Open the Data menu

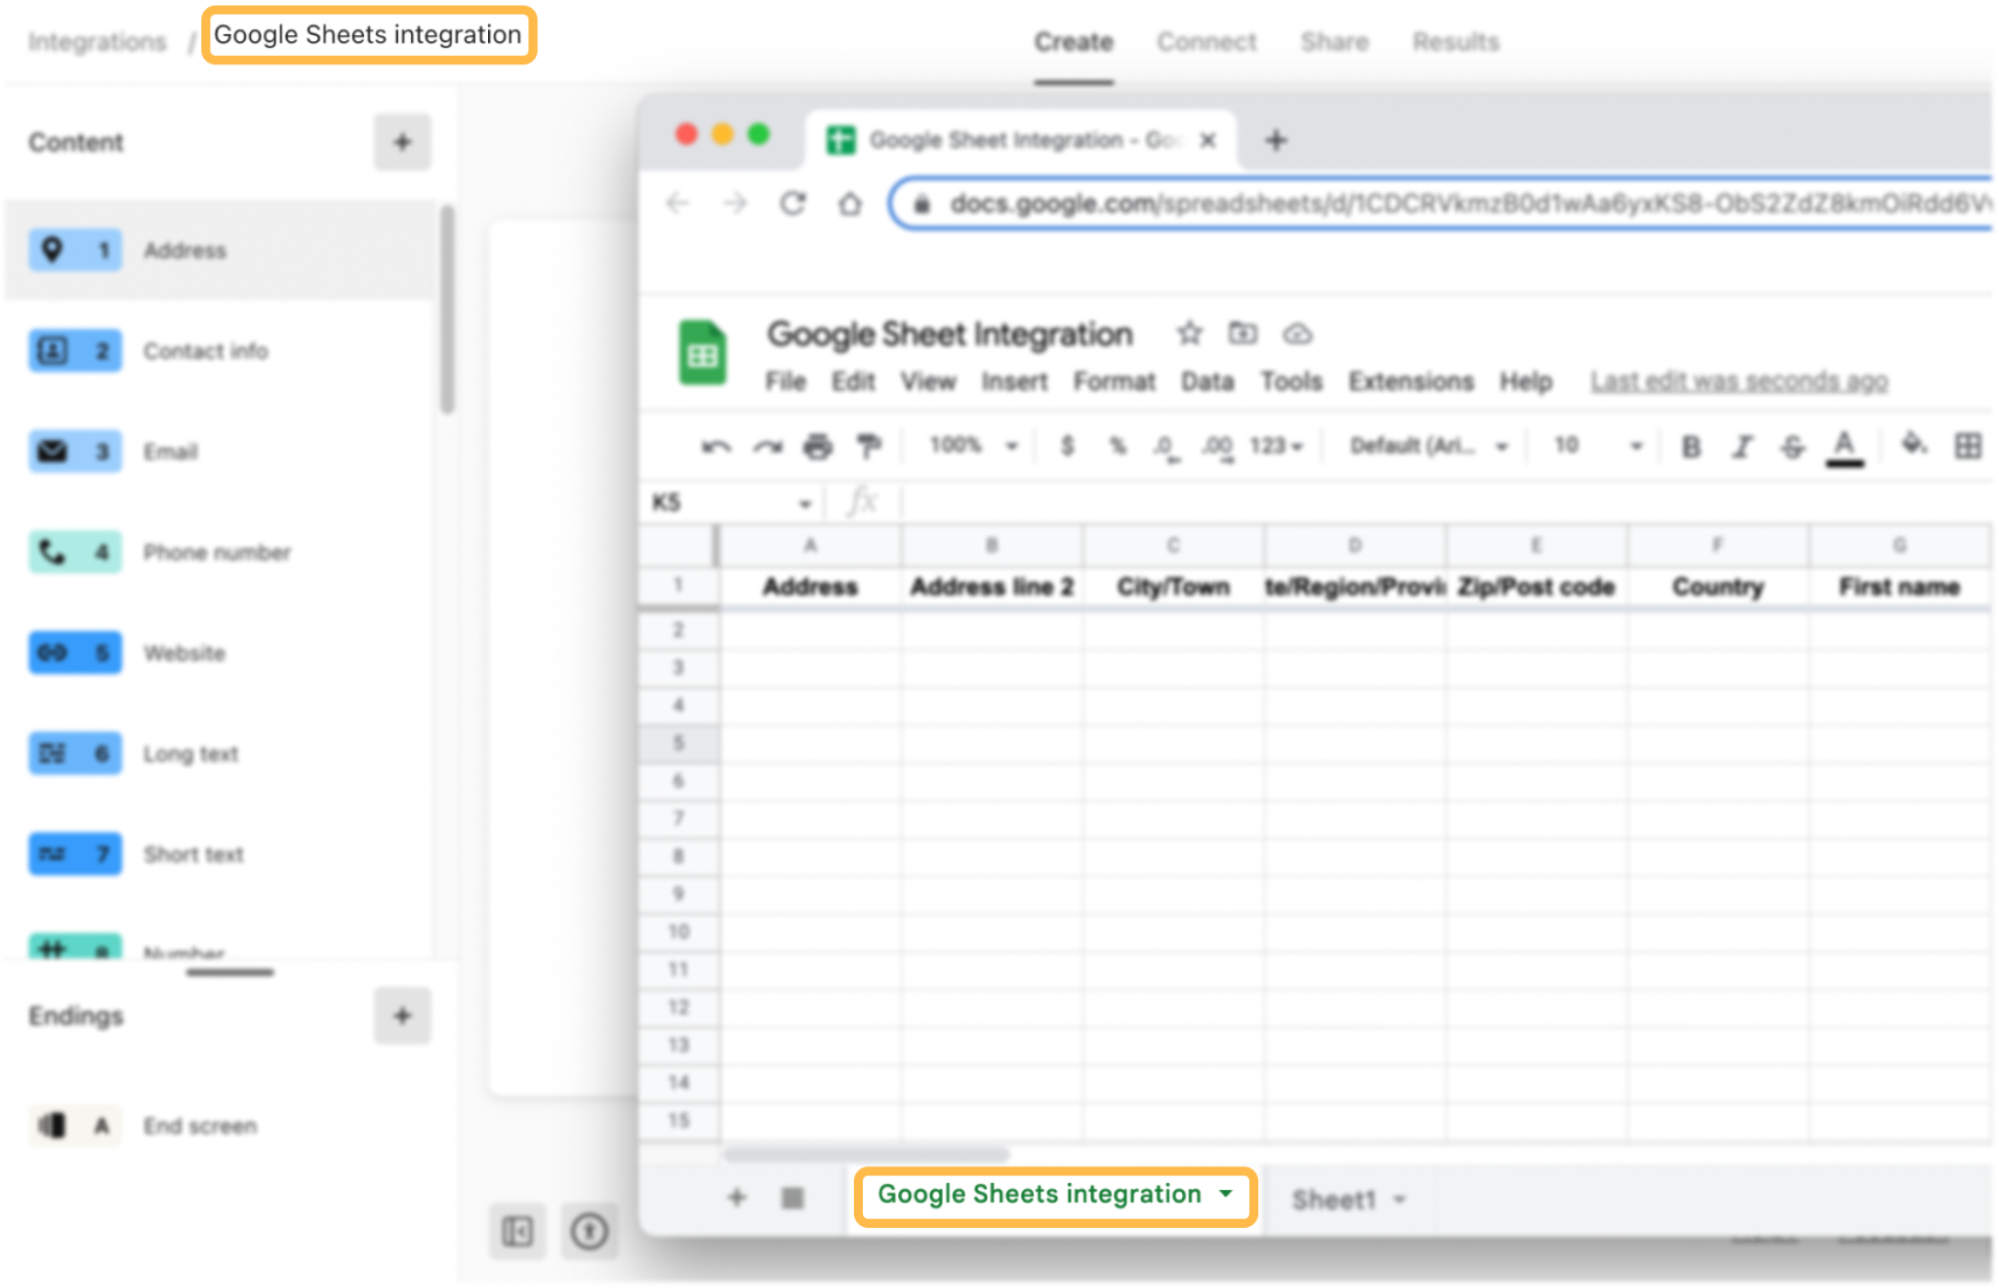1207,382
